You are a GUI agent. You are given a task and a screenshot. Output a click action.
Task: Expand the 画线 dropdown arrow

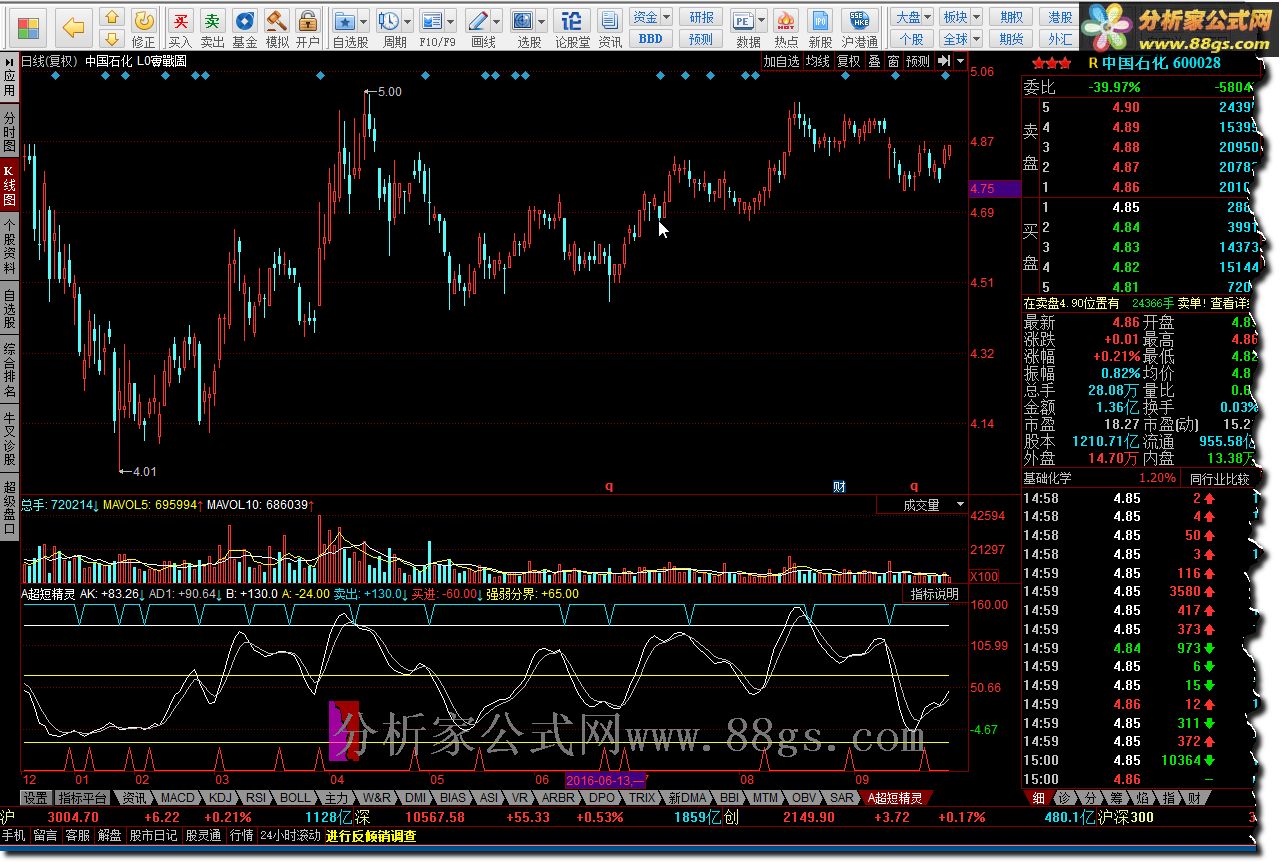(498, 21)
